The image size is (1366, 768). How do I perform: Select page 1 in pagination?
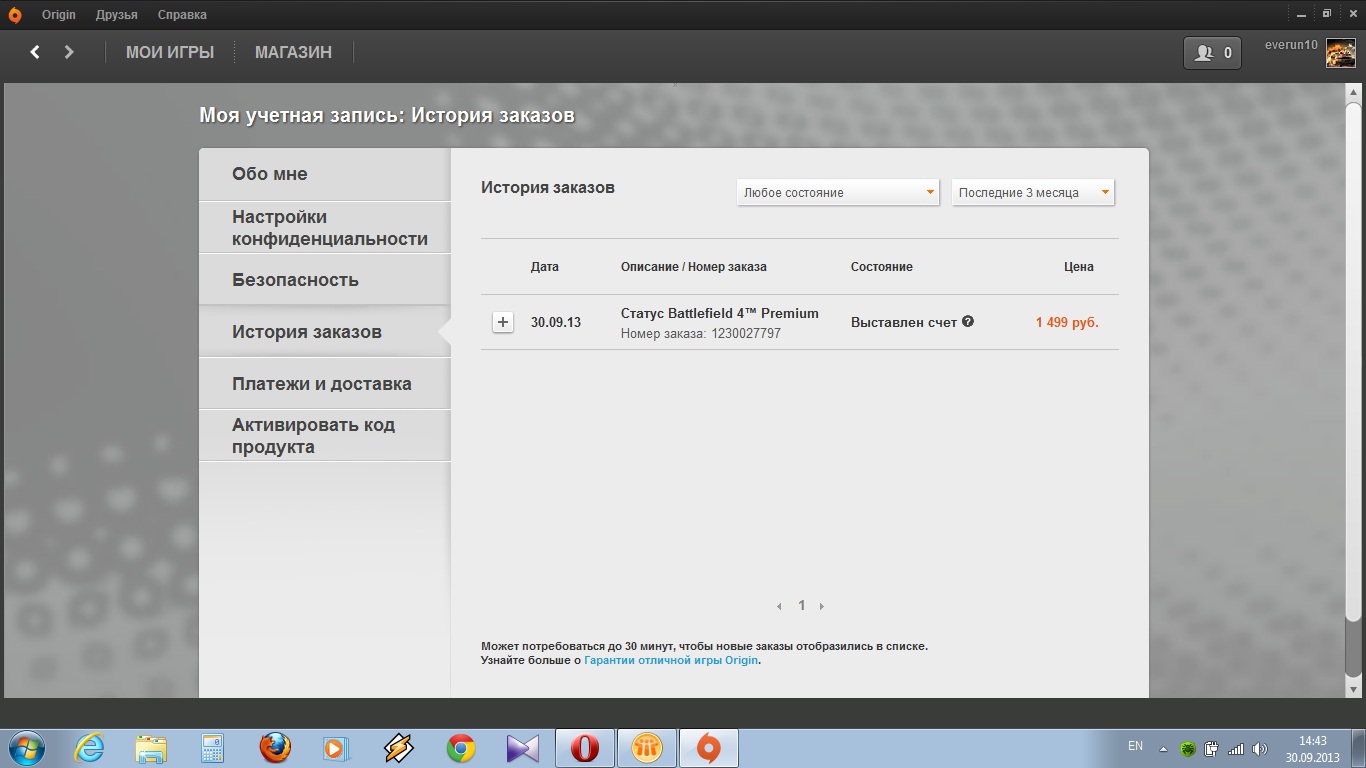coord(801,606)
